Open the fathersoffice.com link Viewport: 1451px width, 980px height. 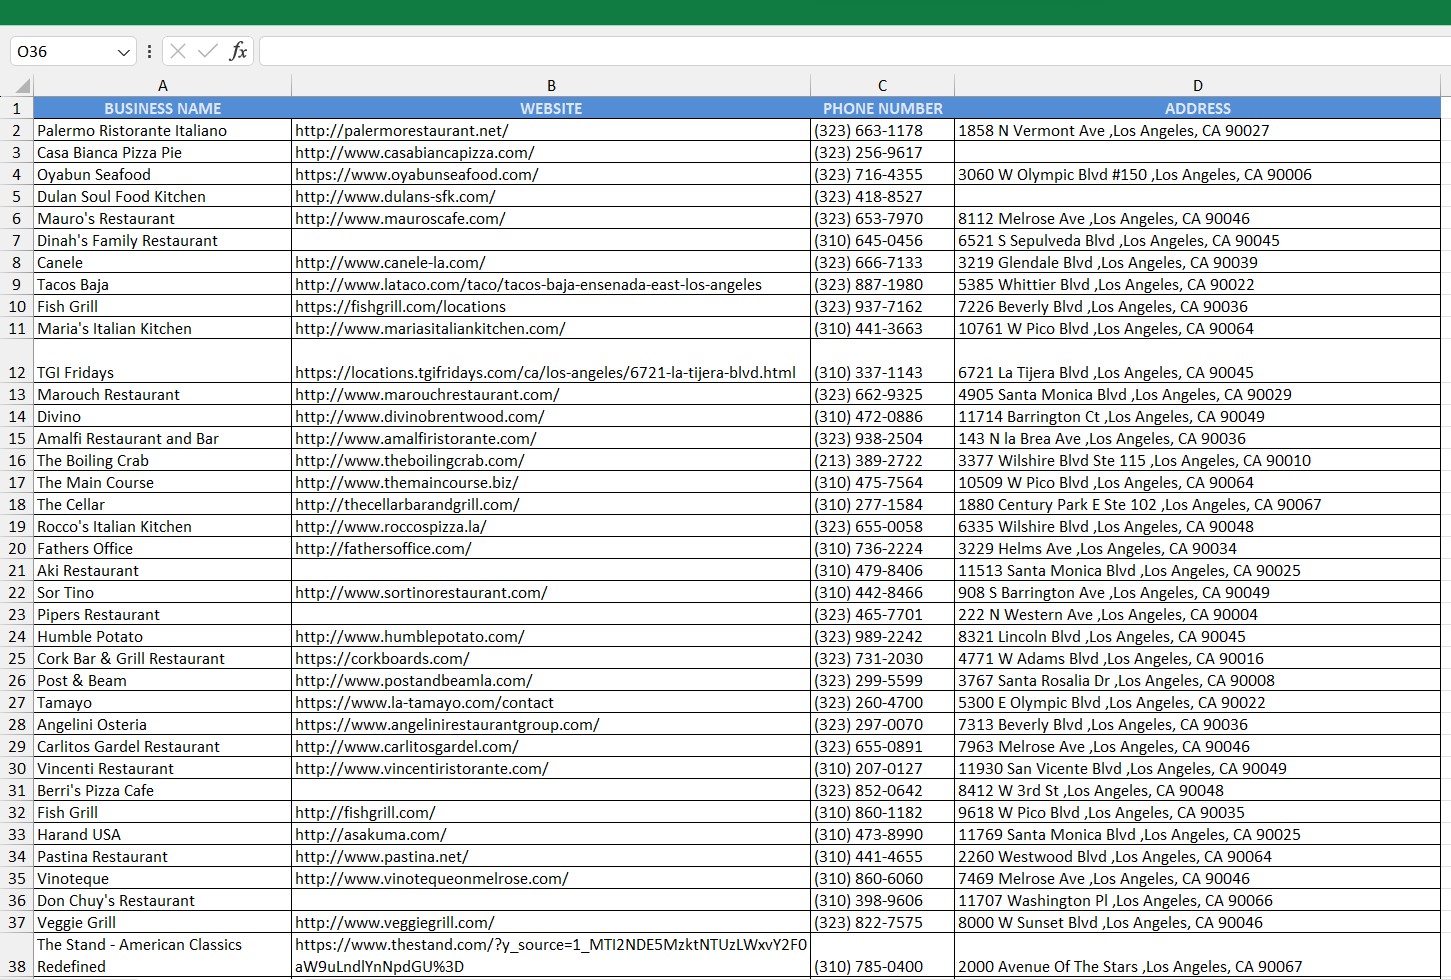383,548
